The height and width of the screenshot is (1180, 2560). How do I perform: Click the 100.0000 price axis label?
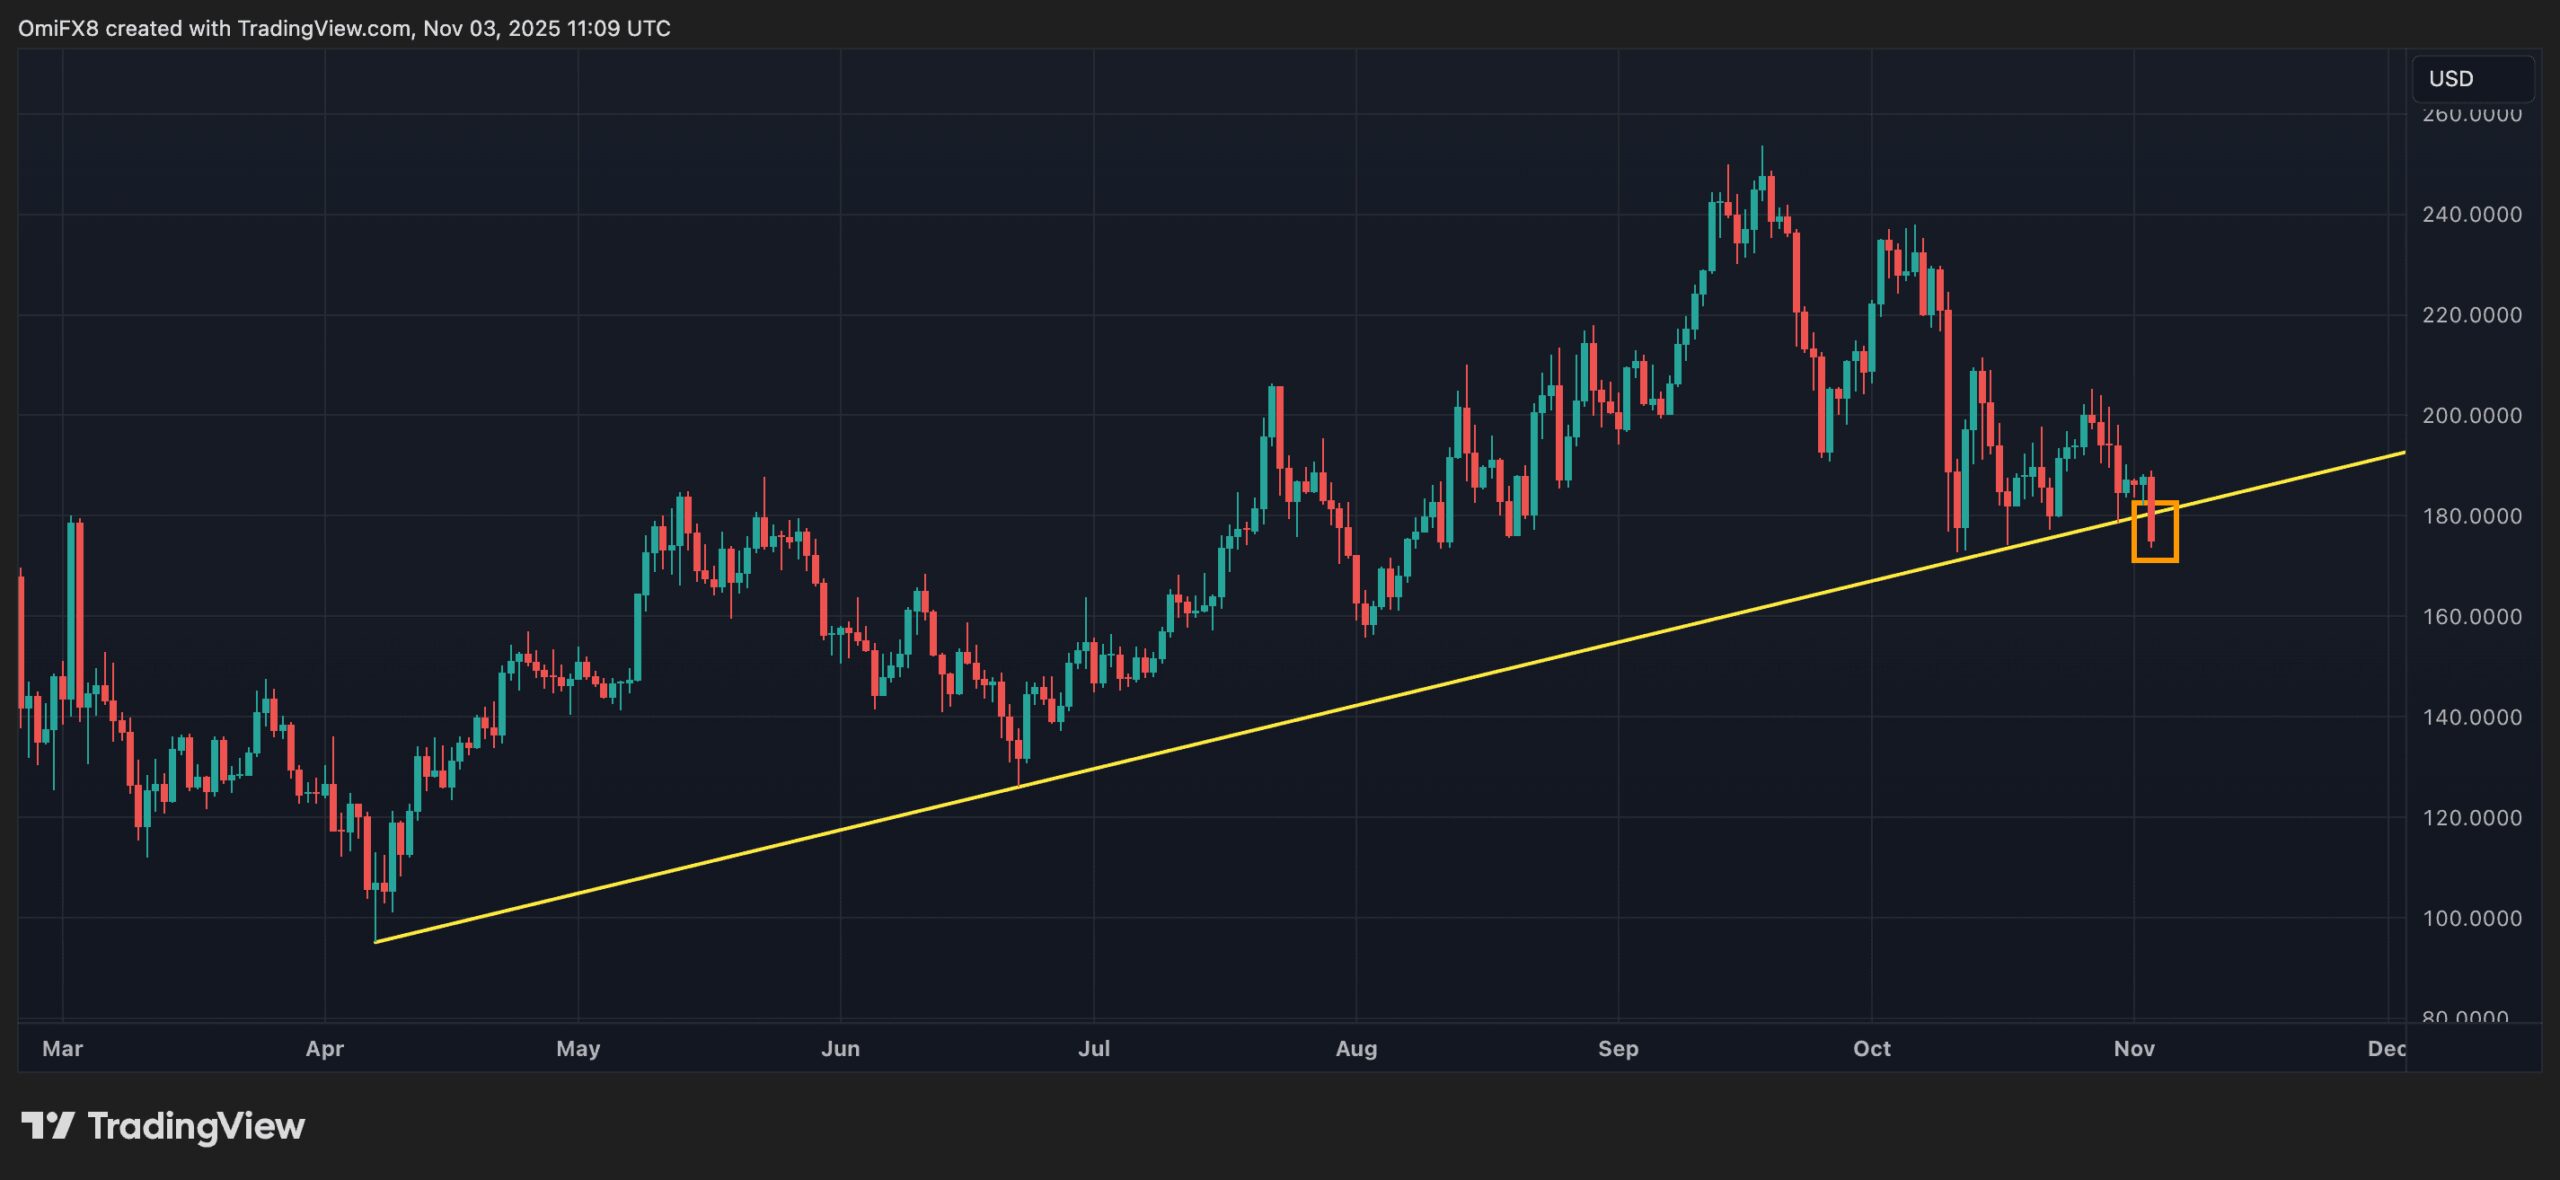[x=2471, y=918]
